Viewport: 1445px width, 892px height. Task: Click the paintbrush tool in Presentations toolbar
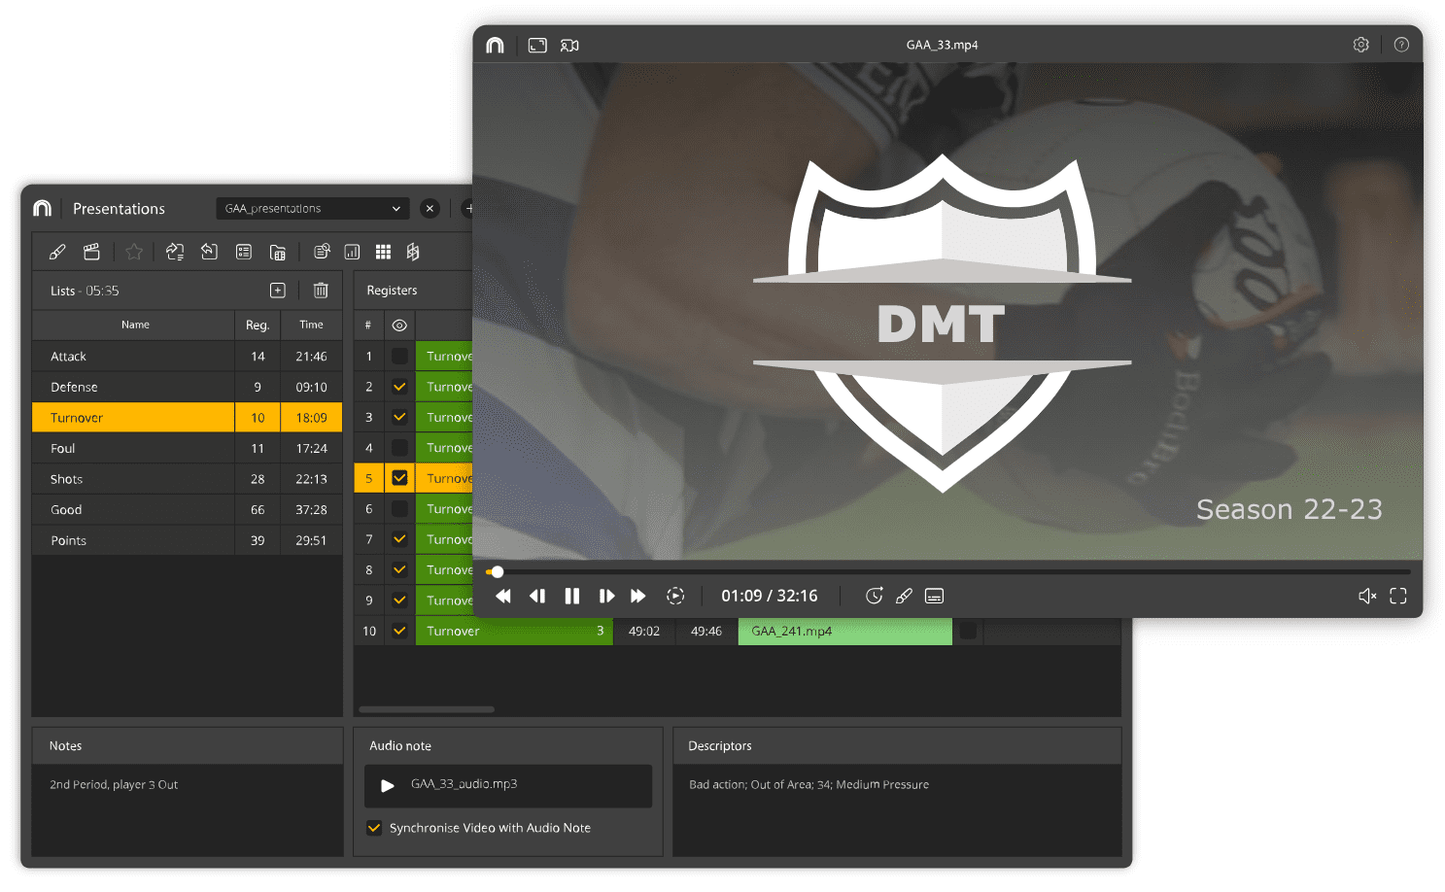58,252
